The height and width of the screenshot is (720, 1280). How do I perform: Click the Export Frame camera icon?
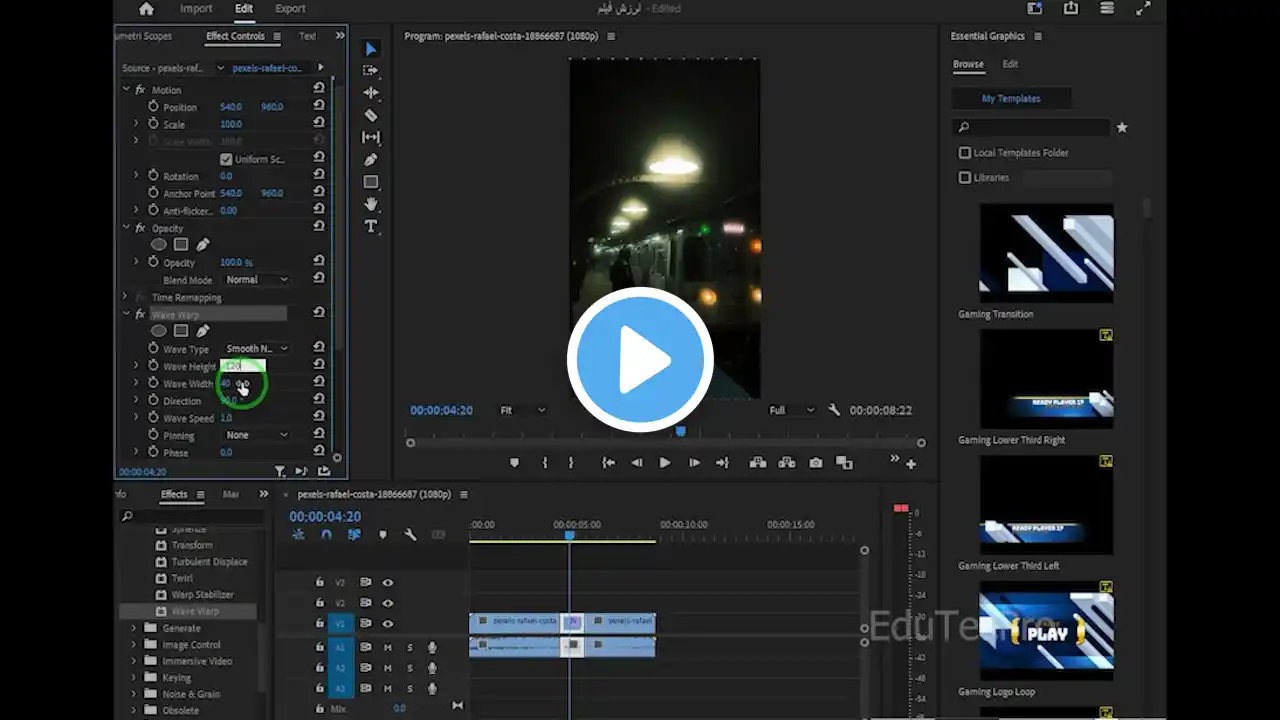(816, 463)
